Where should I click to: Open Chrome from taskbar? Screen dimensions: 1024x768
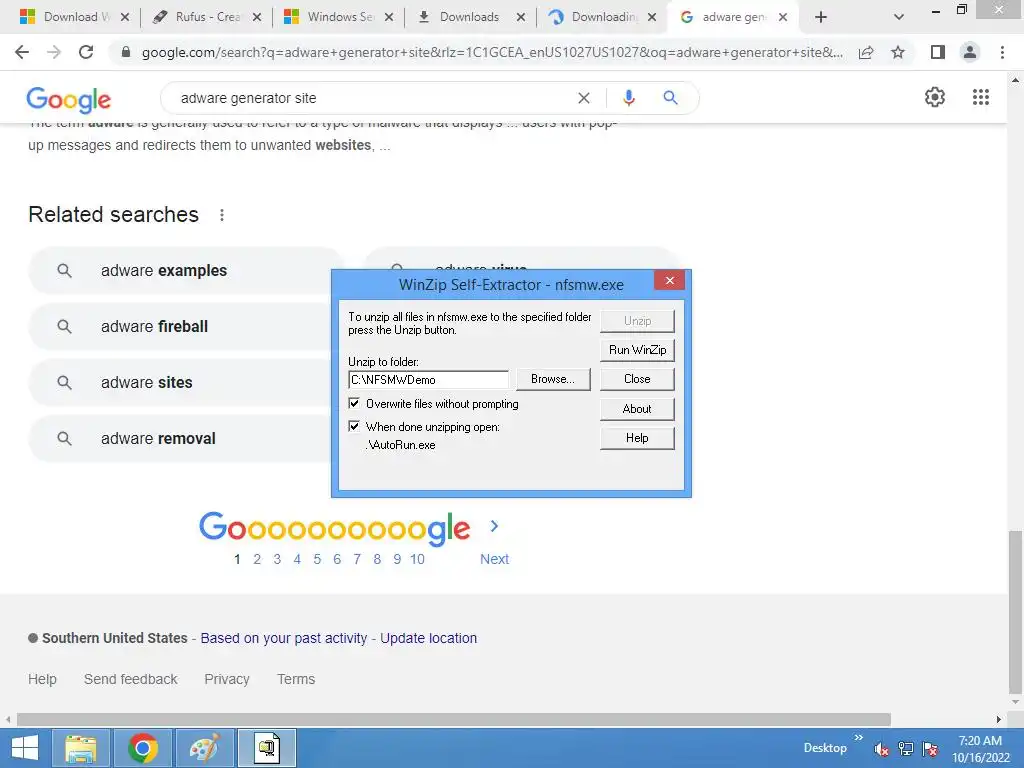click(x=142, y=748)
